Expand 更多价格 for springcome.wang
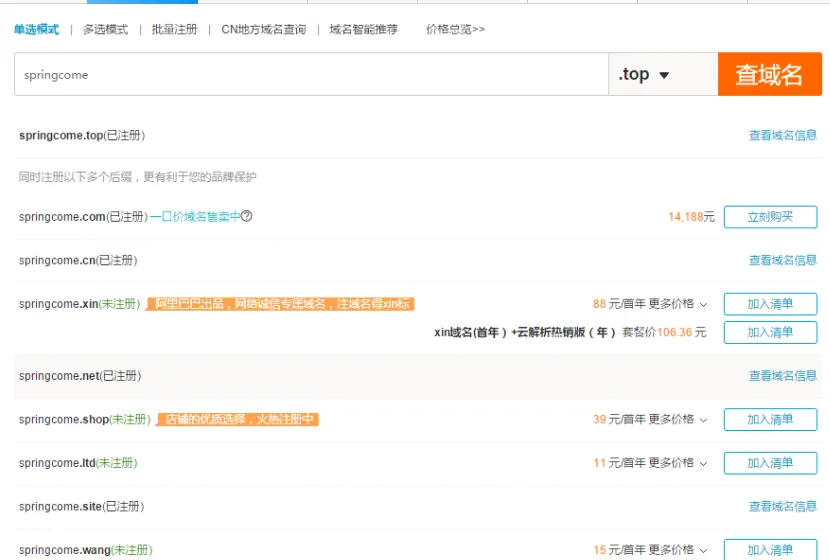 678,550
